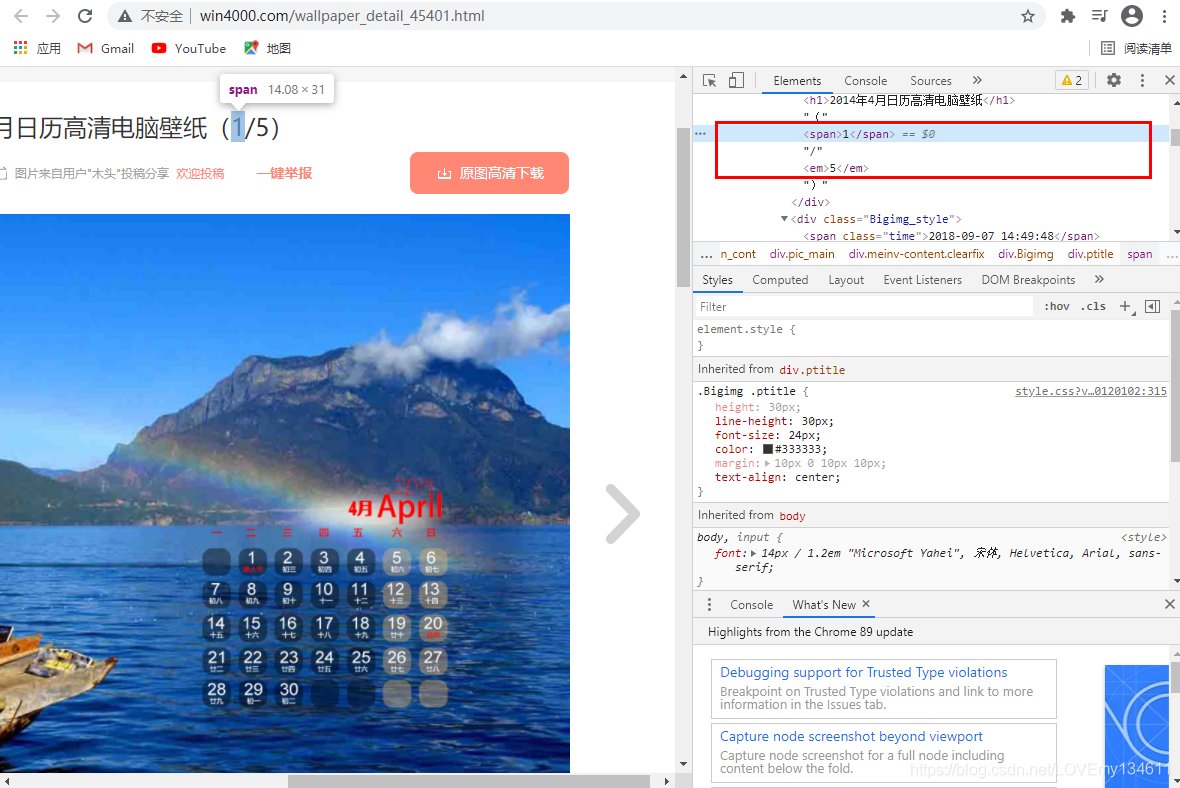Select the em 5 element line
The image size is (1180, 788).
(x=836, y=168)
